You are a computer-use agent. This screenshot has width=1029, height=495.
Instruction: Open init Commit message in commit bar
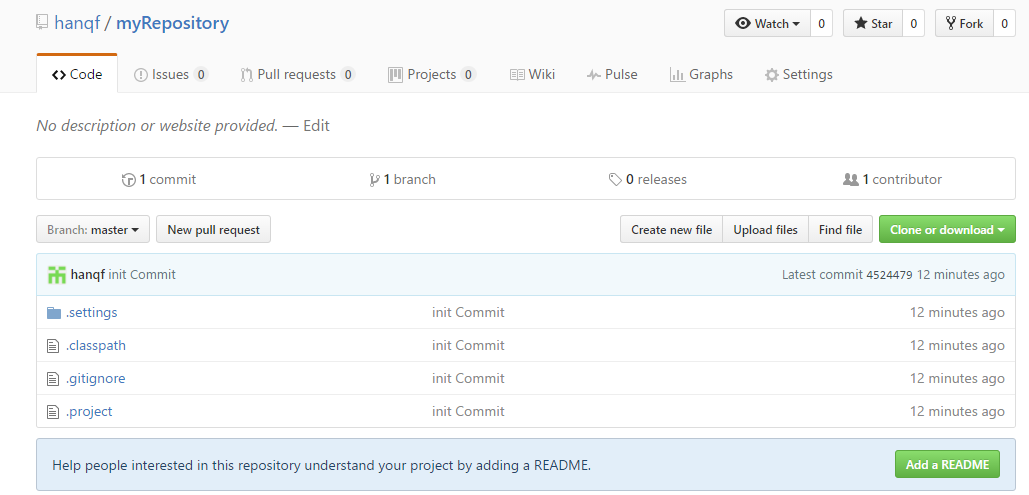[x=142, y=274]
